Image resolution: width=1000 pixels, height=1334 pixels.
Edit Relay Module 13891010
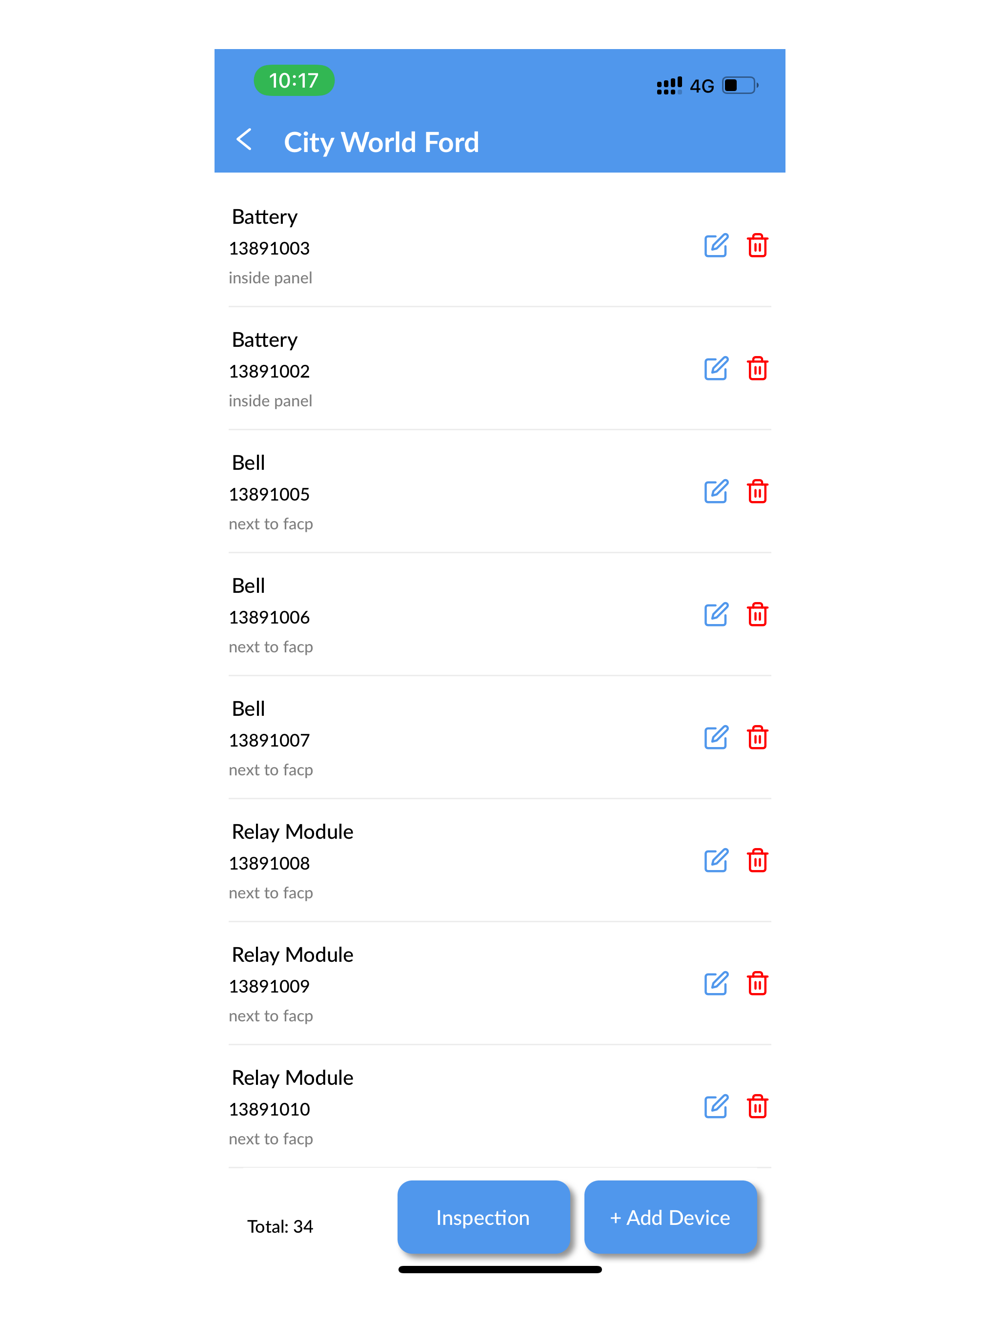(x=716, y=1106)
